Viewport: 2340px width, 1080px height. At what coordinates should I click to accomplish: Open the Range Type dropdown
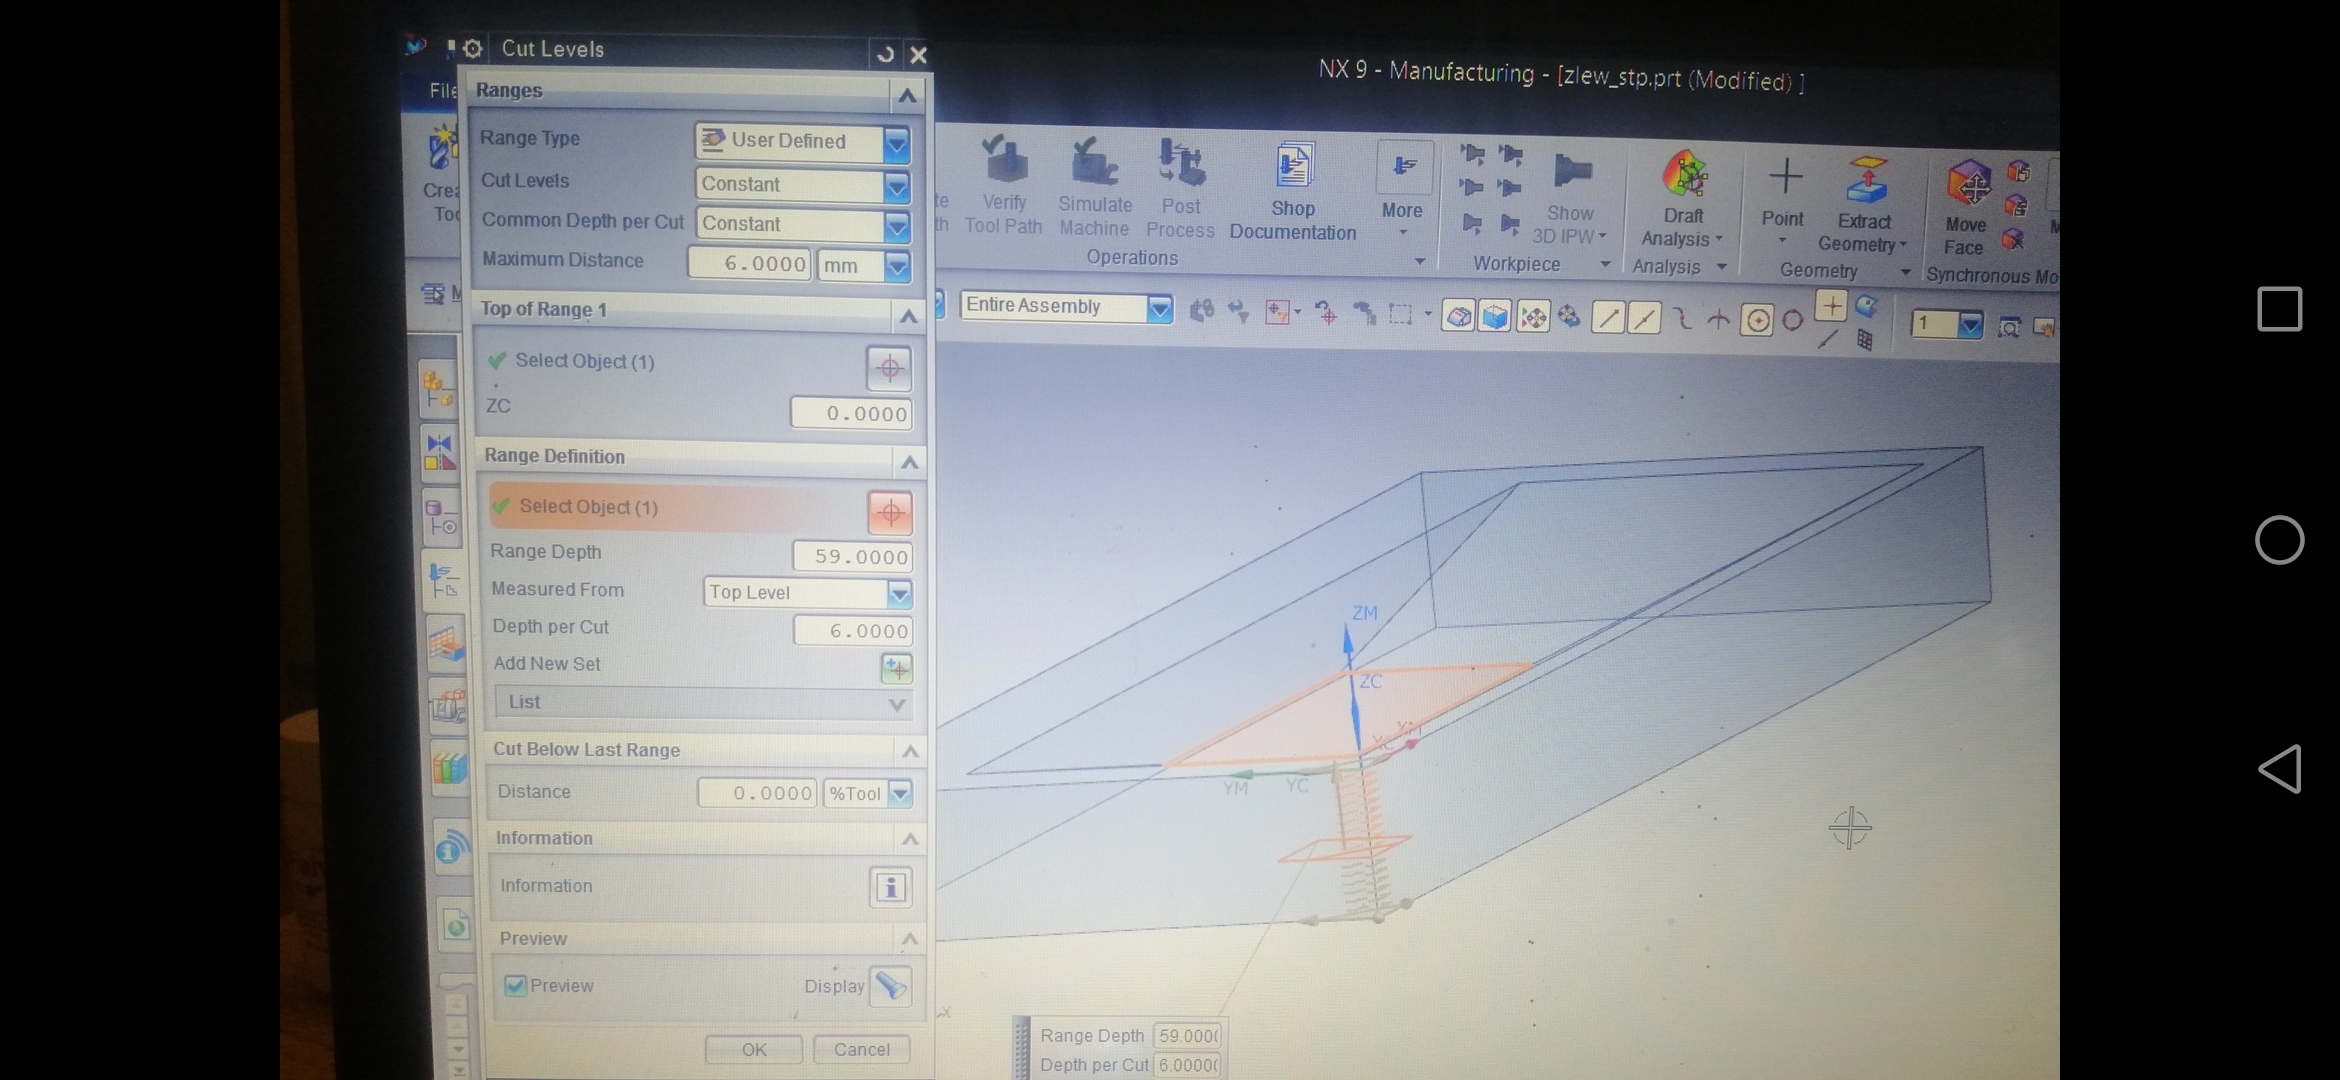pyautogui.click(x=897, y=144)
